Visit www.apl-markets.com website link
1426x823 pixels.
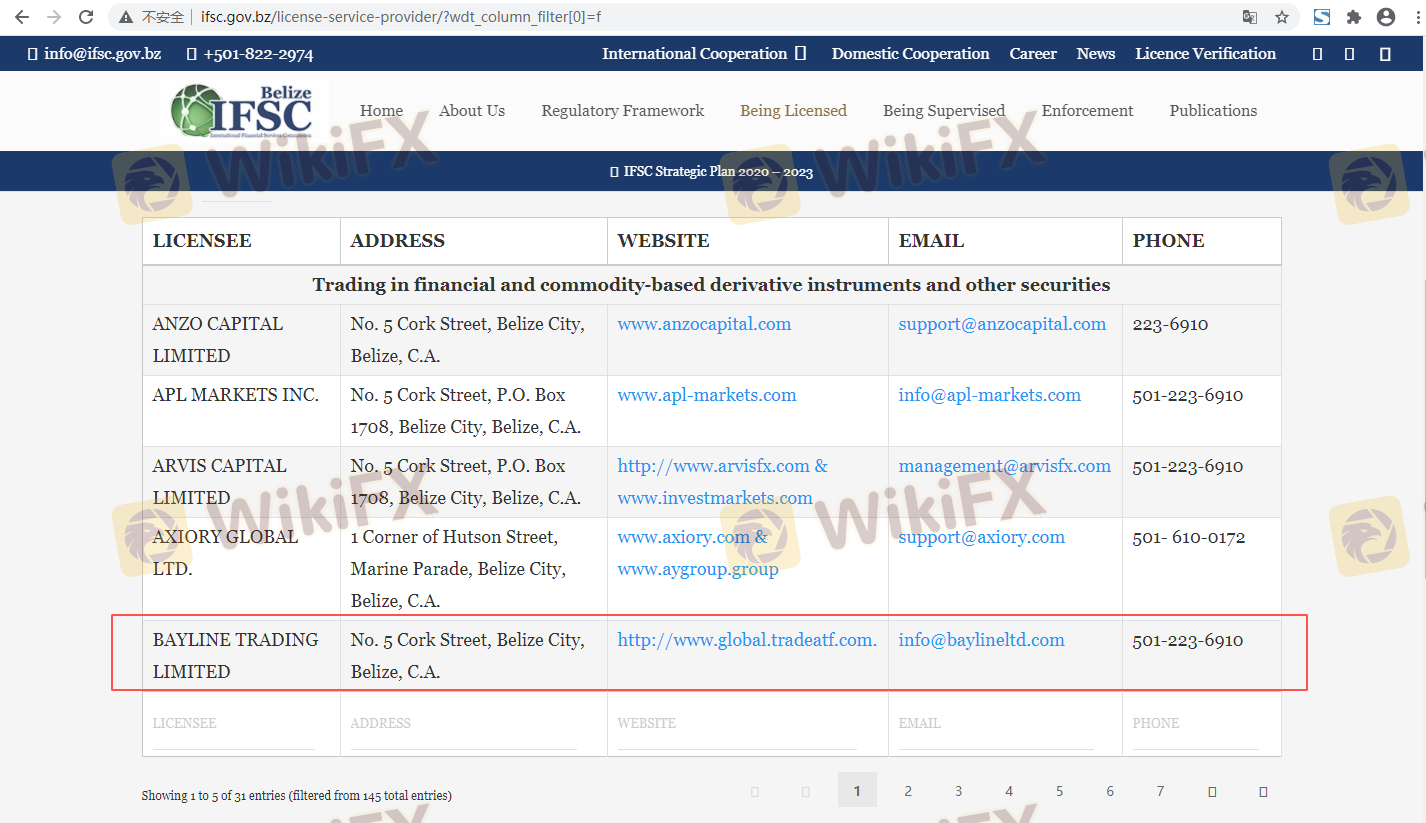(x=707, y=395)
